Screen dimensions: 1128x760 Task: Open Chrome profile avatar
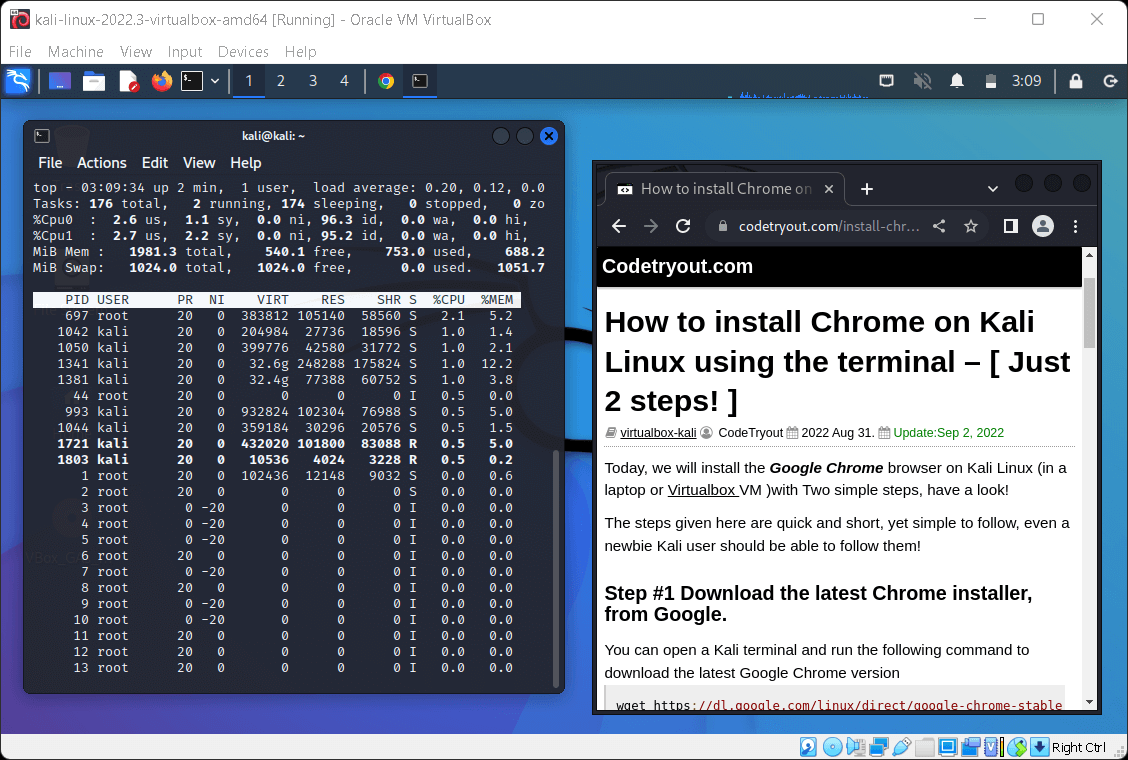[x=1043, y=226]
